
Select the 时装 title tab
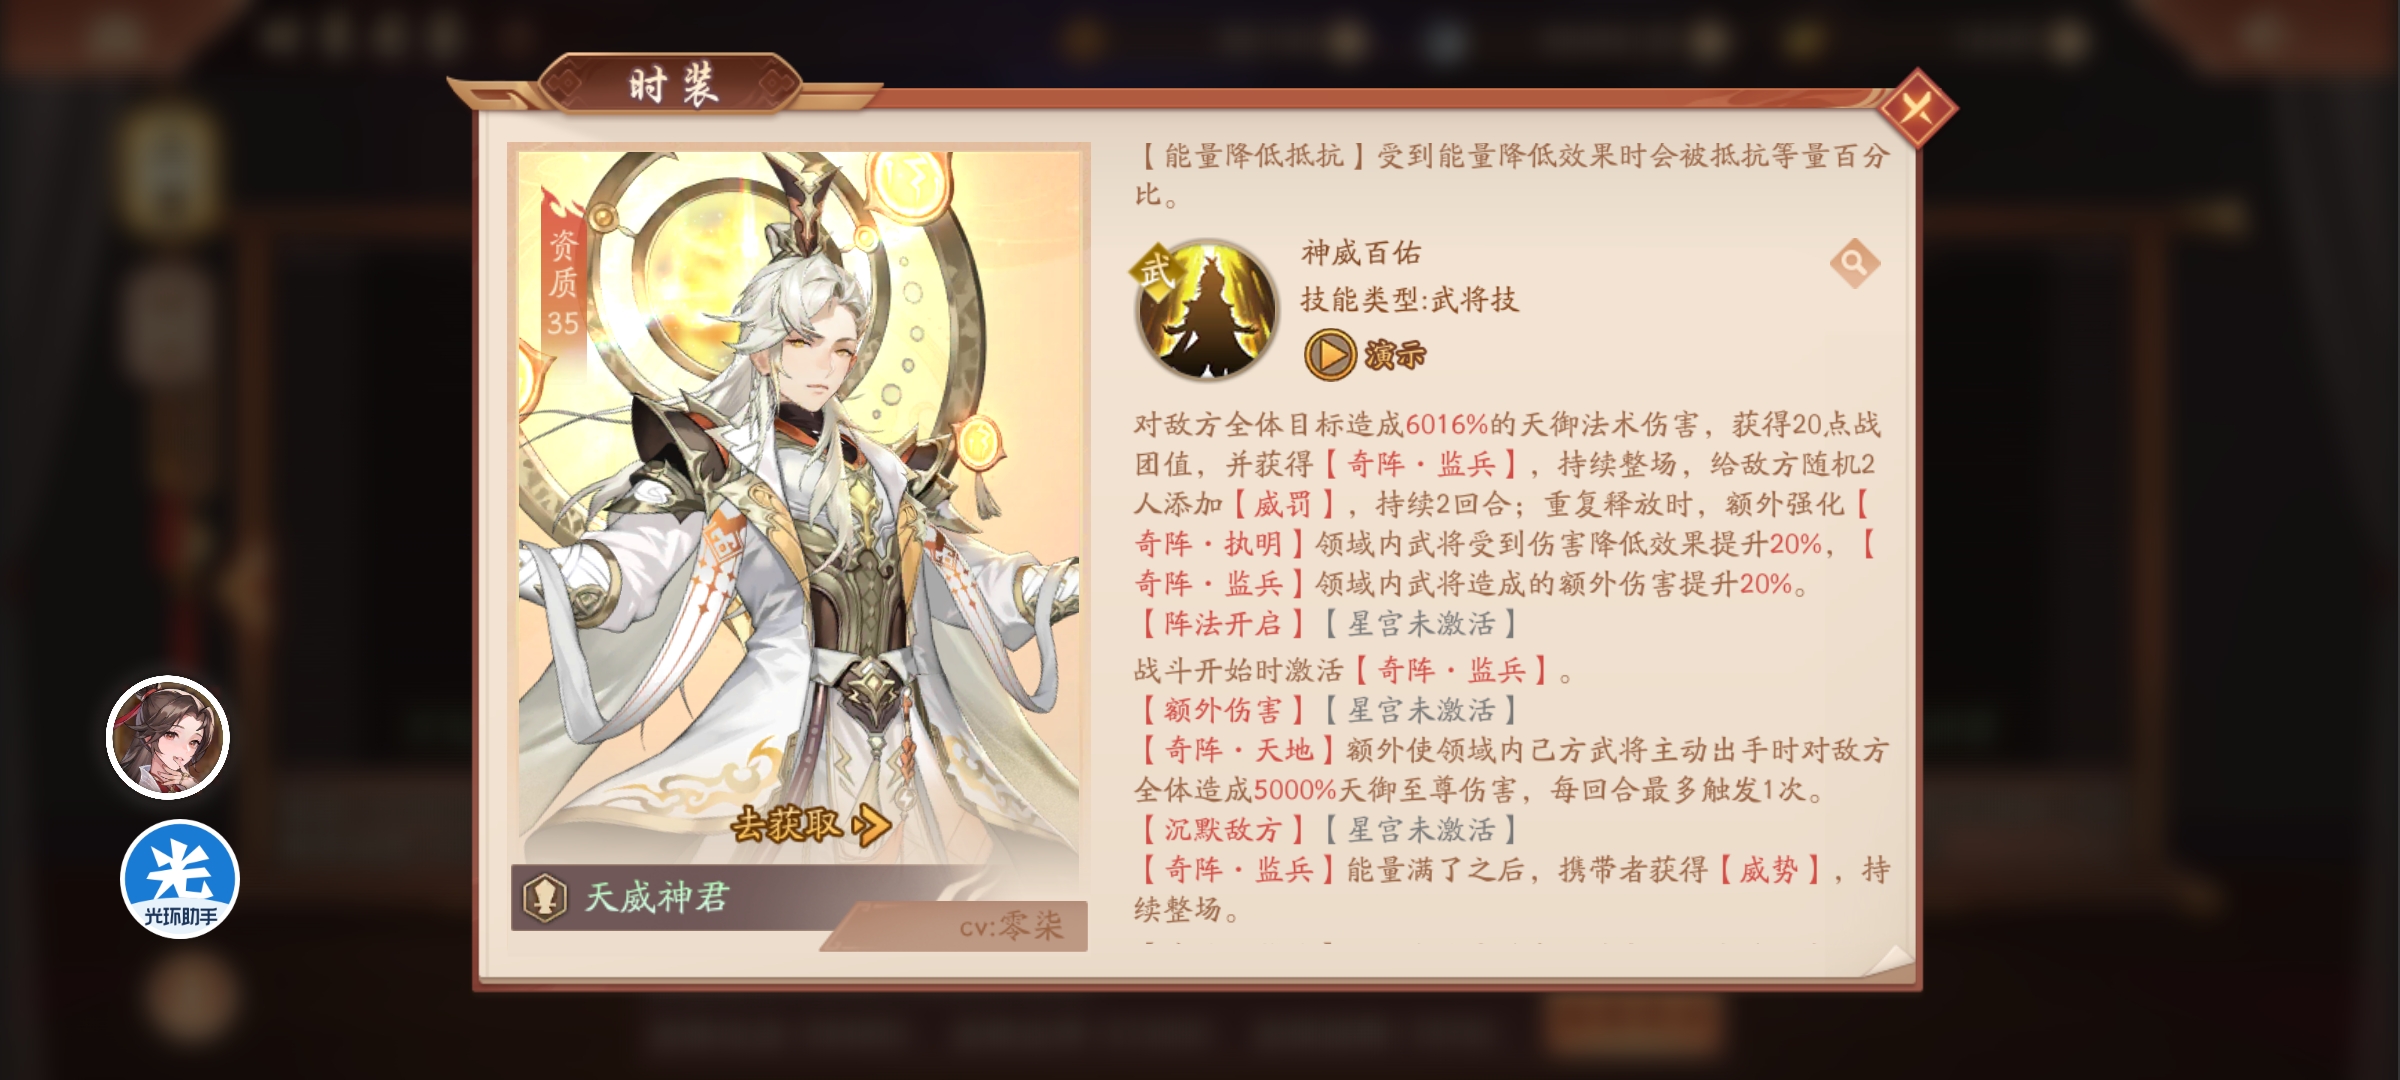(671, 85)
